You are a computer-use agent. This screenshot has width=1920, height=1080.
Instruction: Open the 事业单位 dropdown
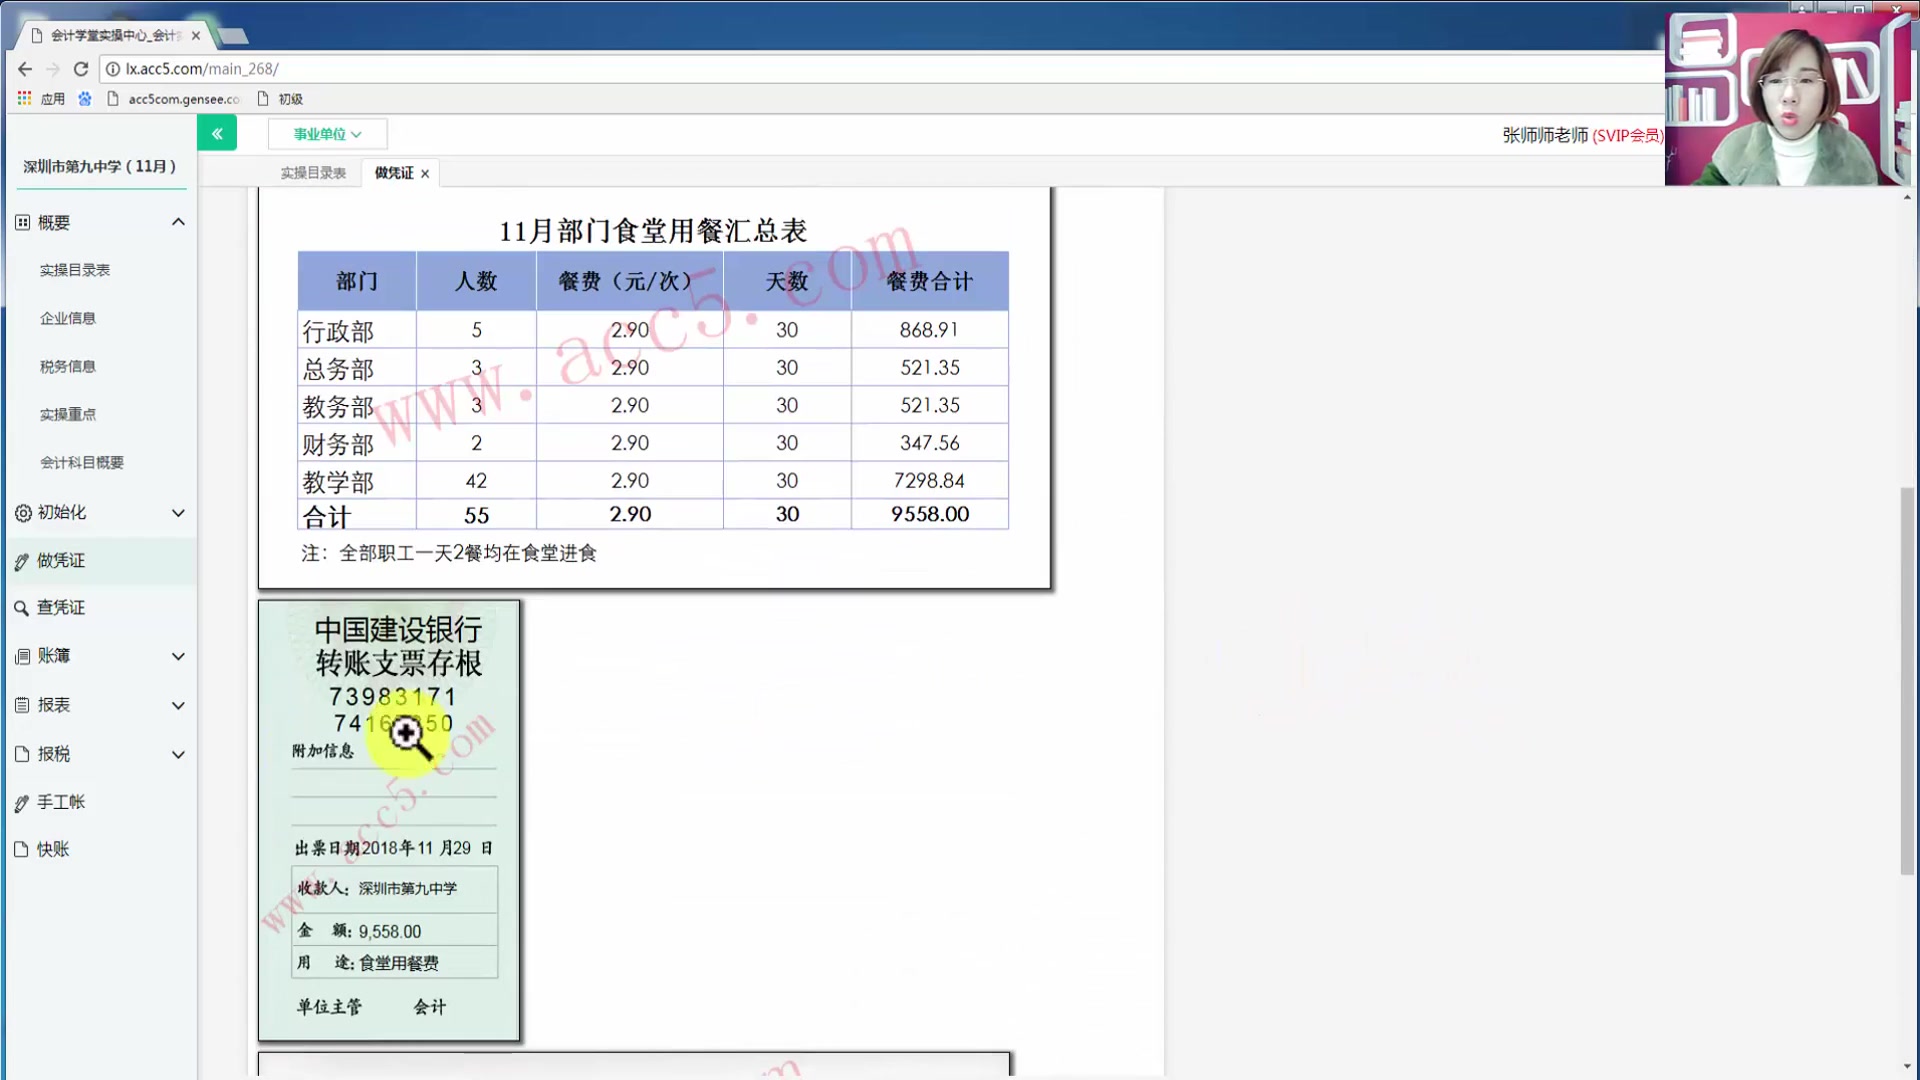click(326, 133)
